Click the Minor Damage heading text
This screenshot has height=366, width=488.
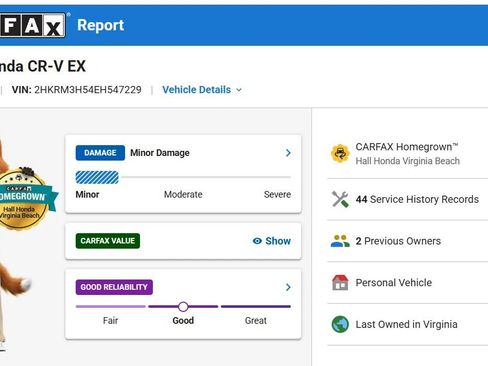click(160, 153)
